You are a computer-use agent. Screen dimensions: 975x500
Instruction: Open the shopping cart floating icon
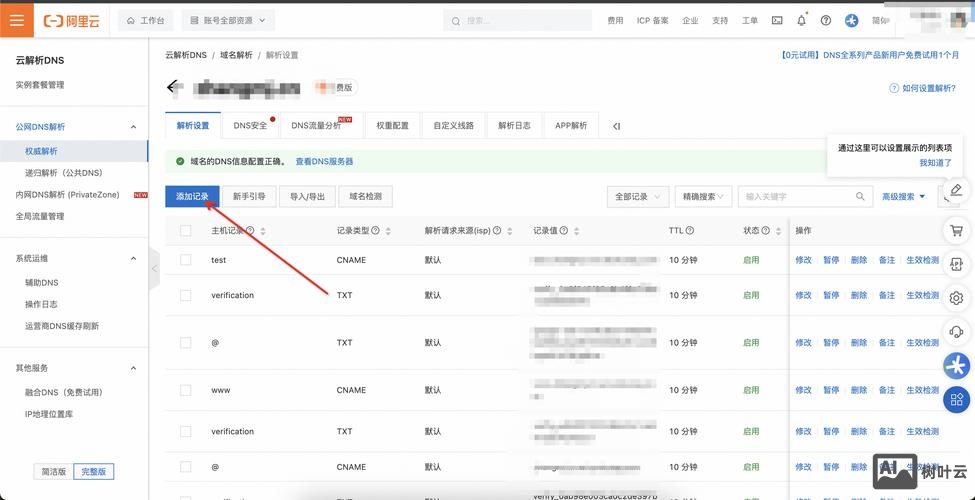(956, 231)
